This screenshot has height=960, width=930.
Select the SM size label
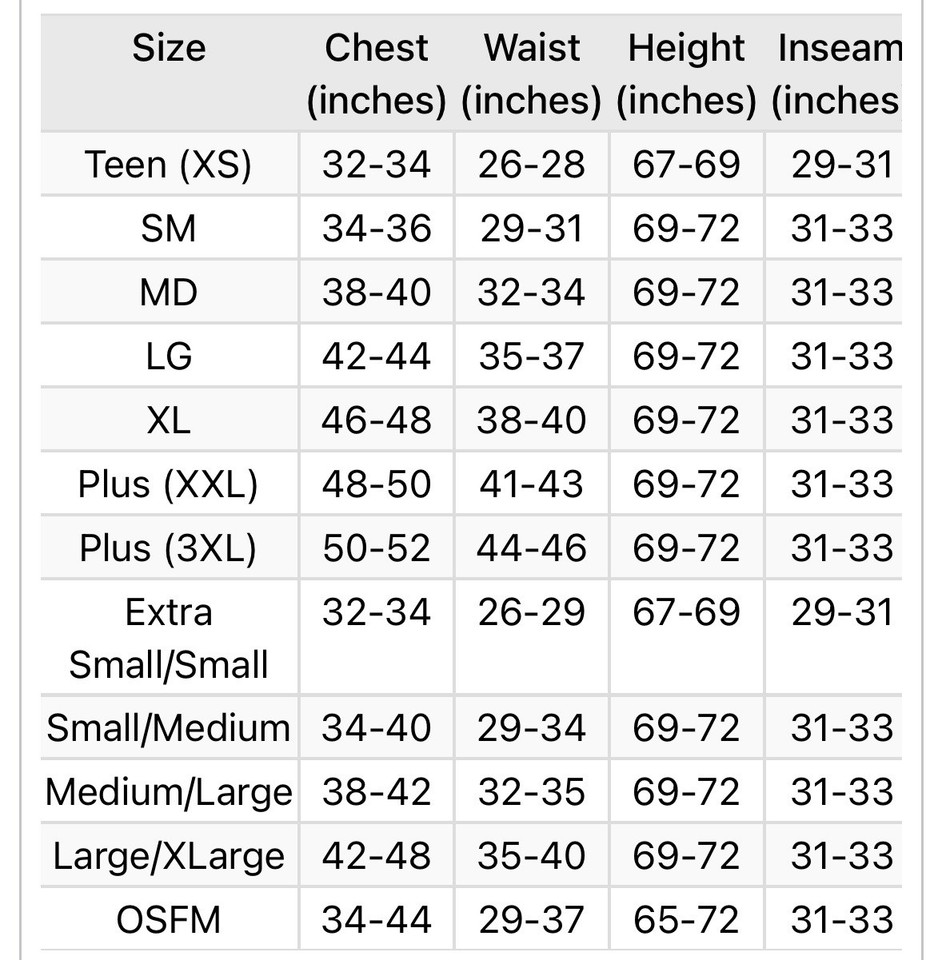tap(169, 228)
